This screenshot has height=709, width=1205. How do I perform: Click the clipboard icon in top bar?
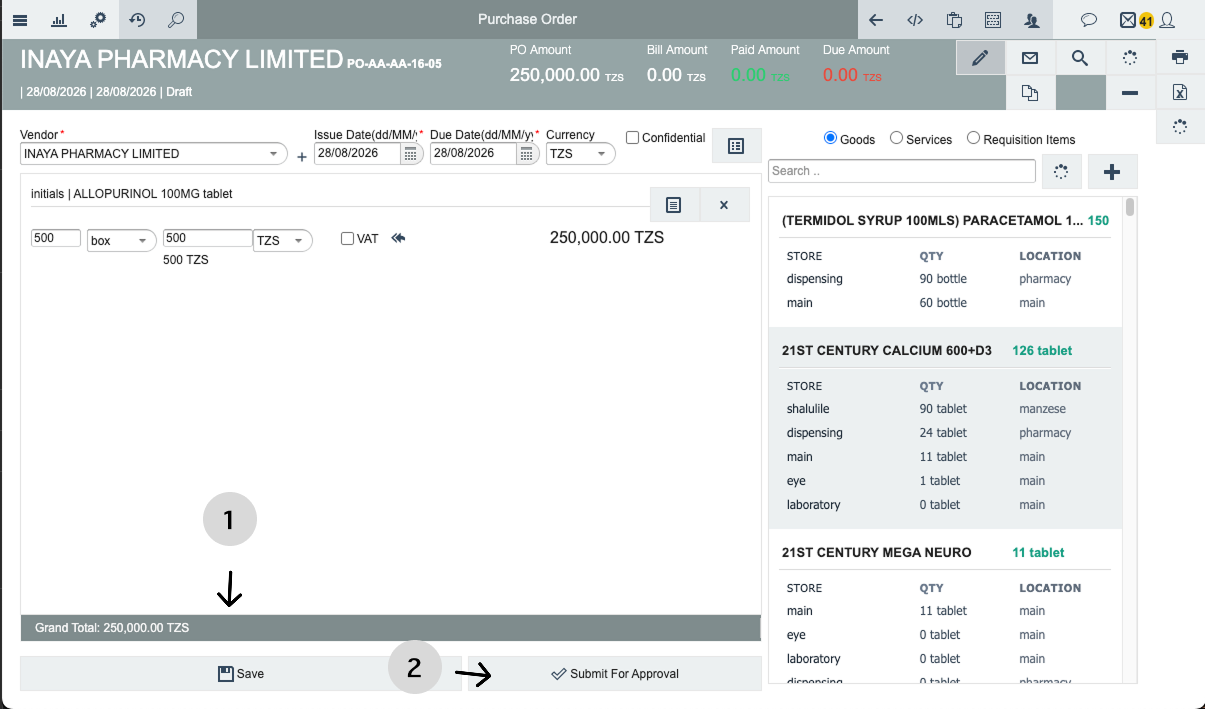pos(954,19)
